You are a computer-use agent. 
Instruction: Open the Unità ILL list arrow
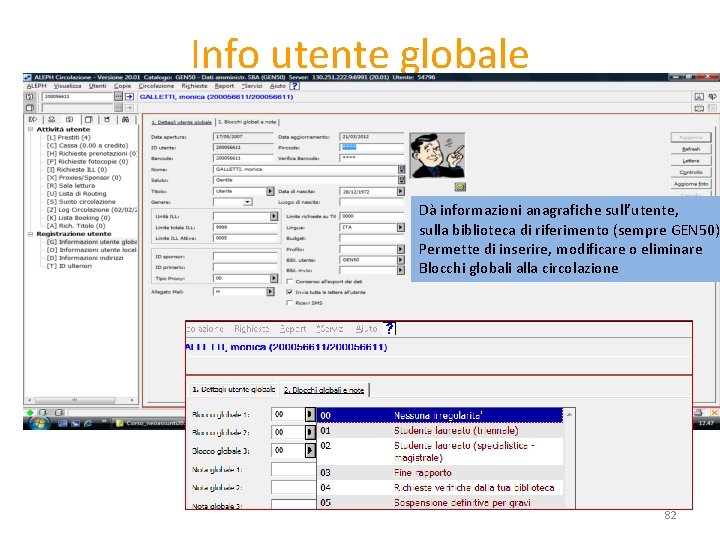(x=274, y=216)
